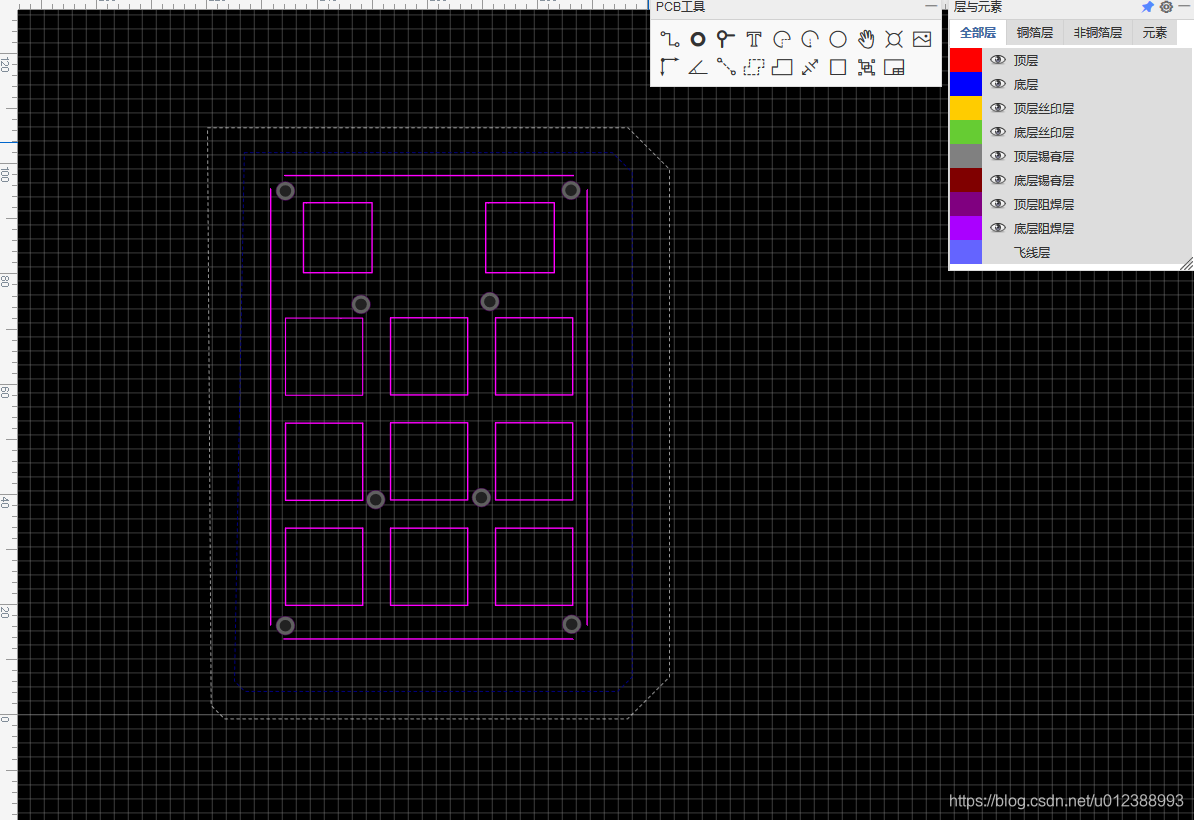Select the Hole tool

pyautogui.click(x=894, y=39)
